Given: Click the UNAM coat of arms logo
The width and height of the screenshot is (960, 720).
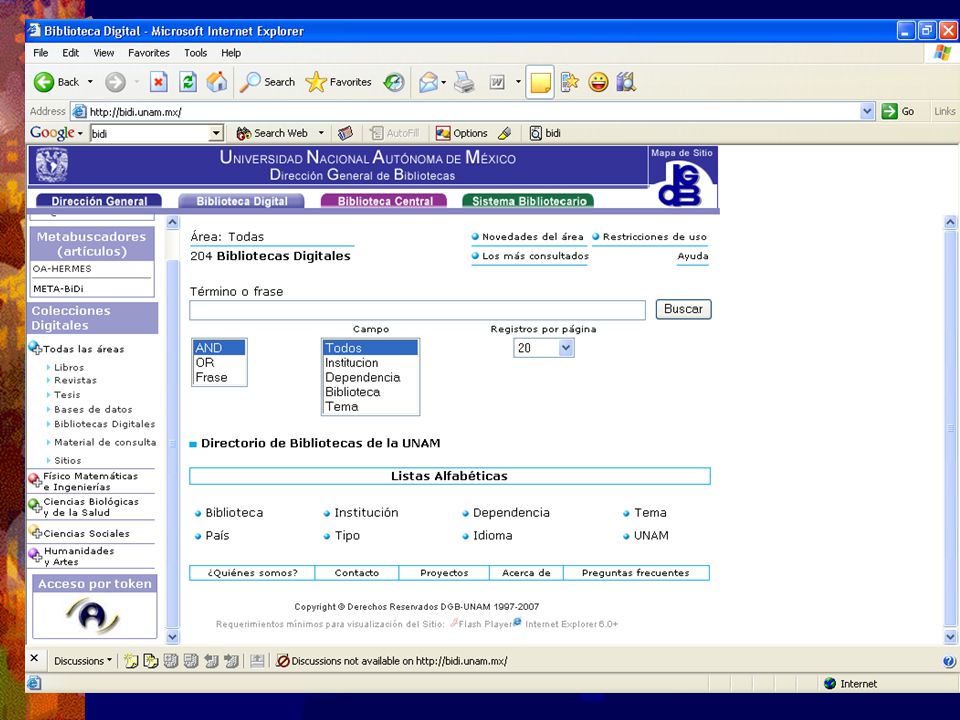Looking at the screenshot, I should 52,165.
